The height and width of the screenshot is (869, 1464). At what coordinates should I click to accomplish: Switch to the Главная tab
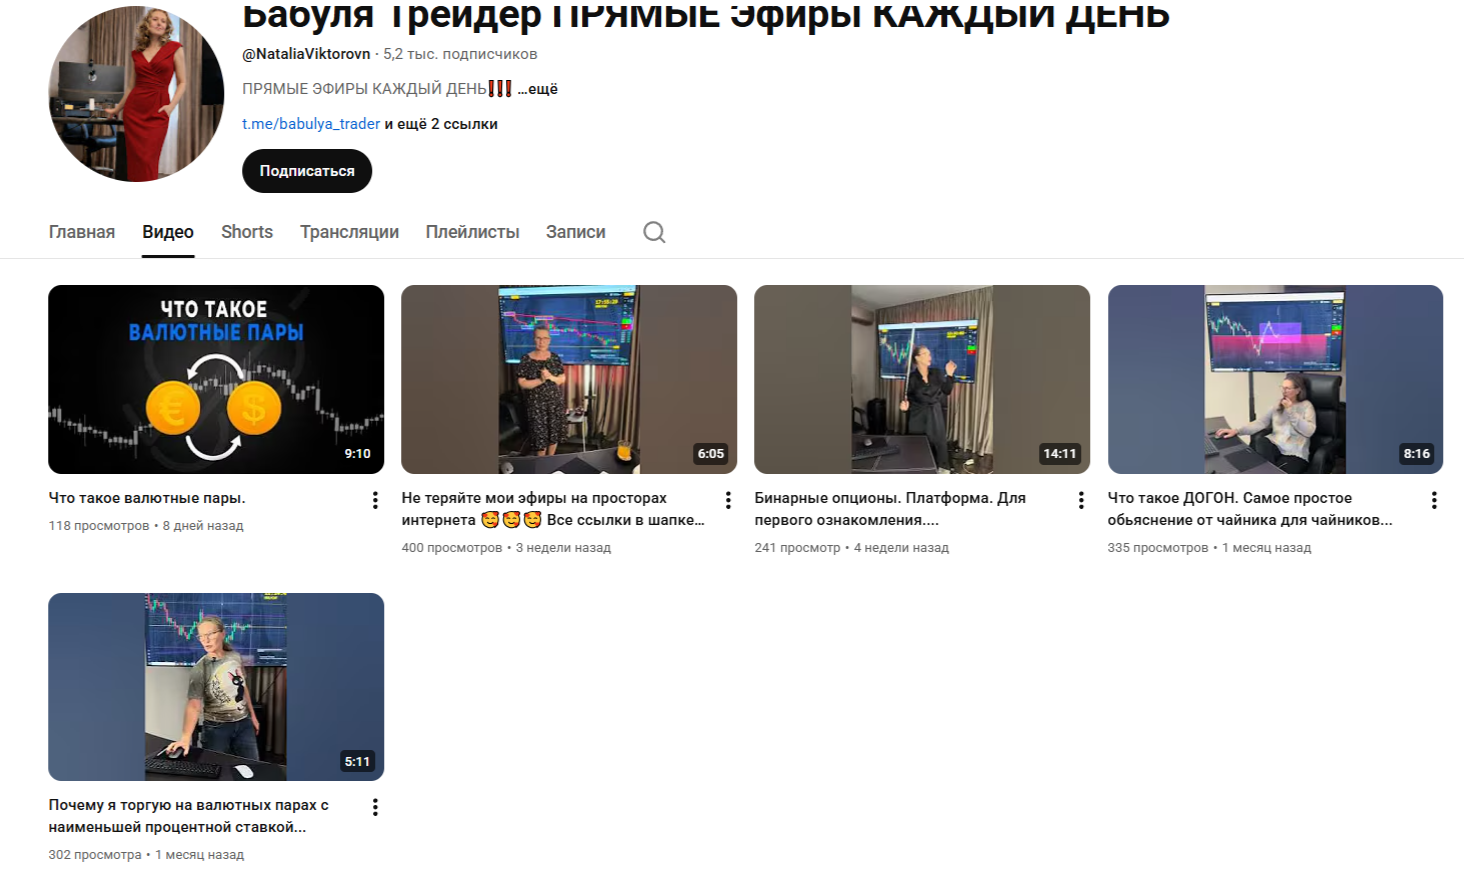(82, 232)
